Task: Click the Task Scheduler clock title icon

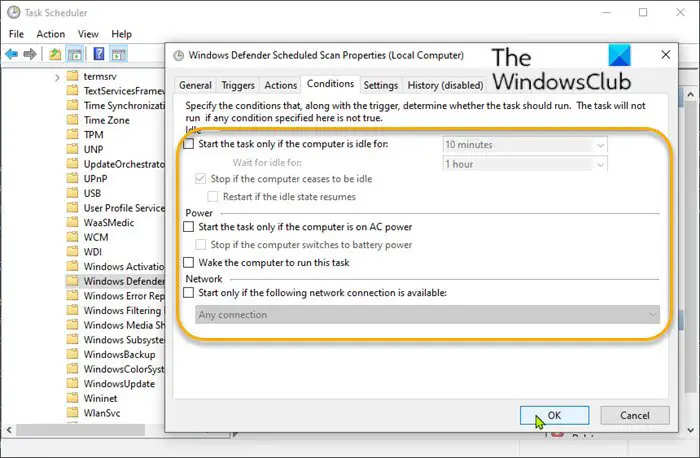Action: pos(14,12)
